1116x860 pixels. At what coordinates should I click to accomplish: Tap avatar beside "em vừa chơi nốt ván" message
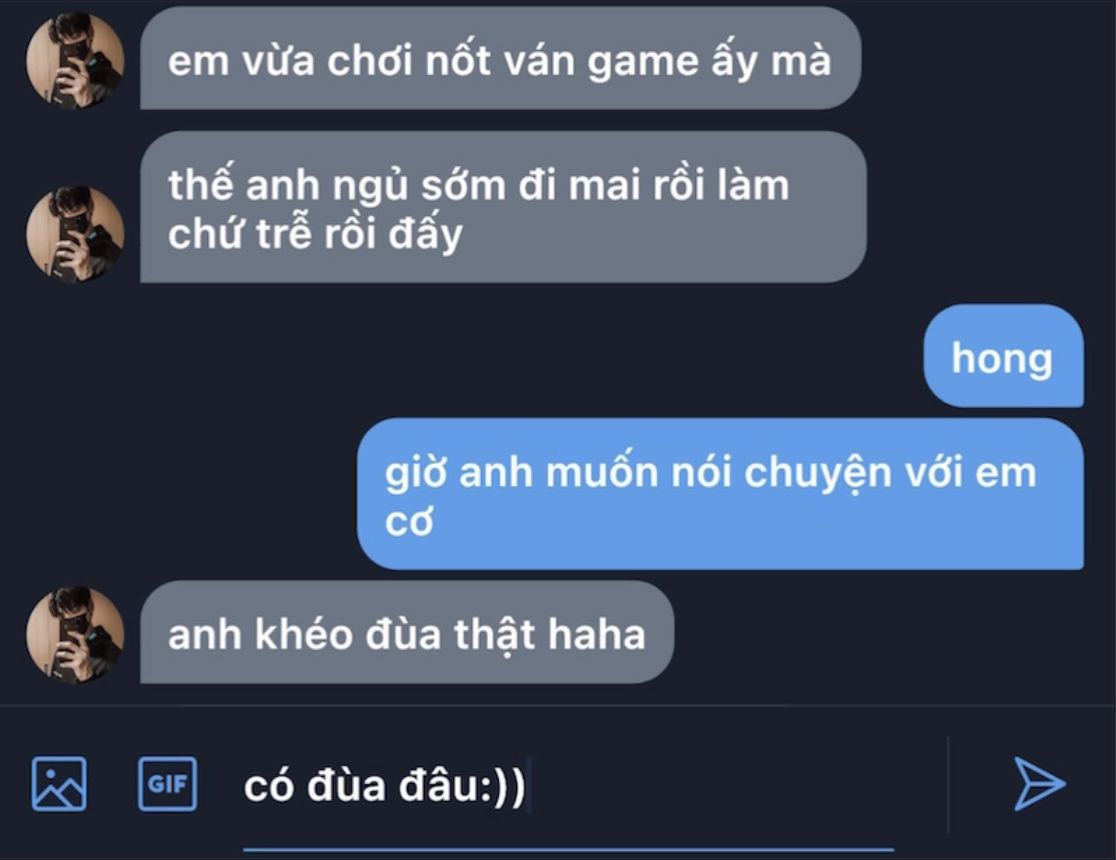tap(75, 61)
